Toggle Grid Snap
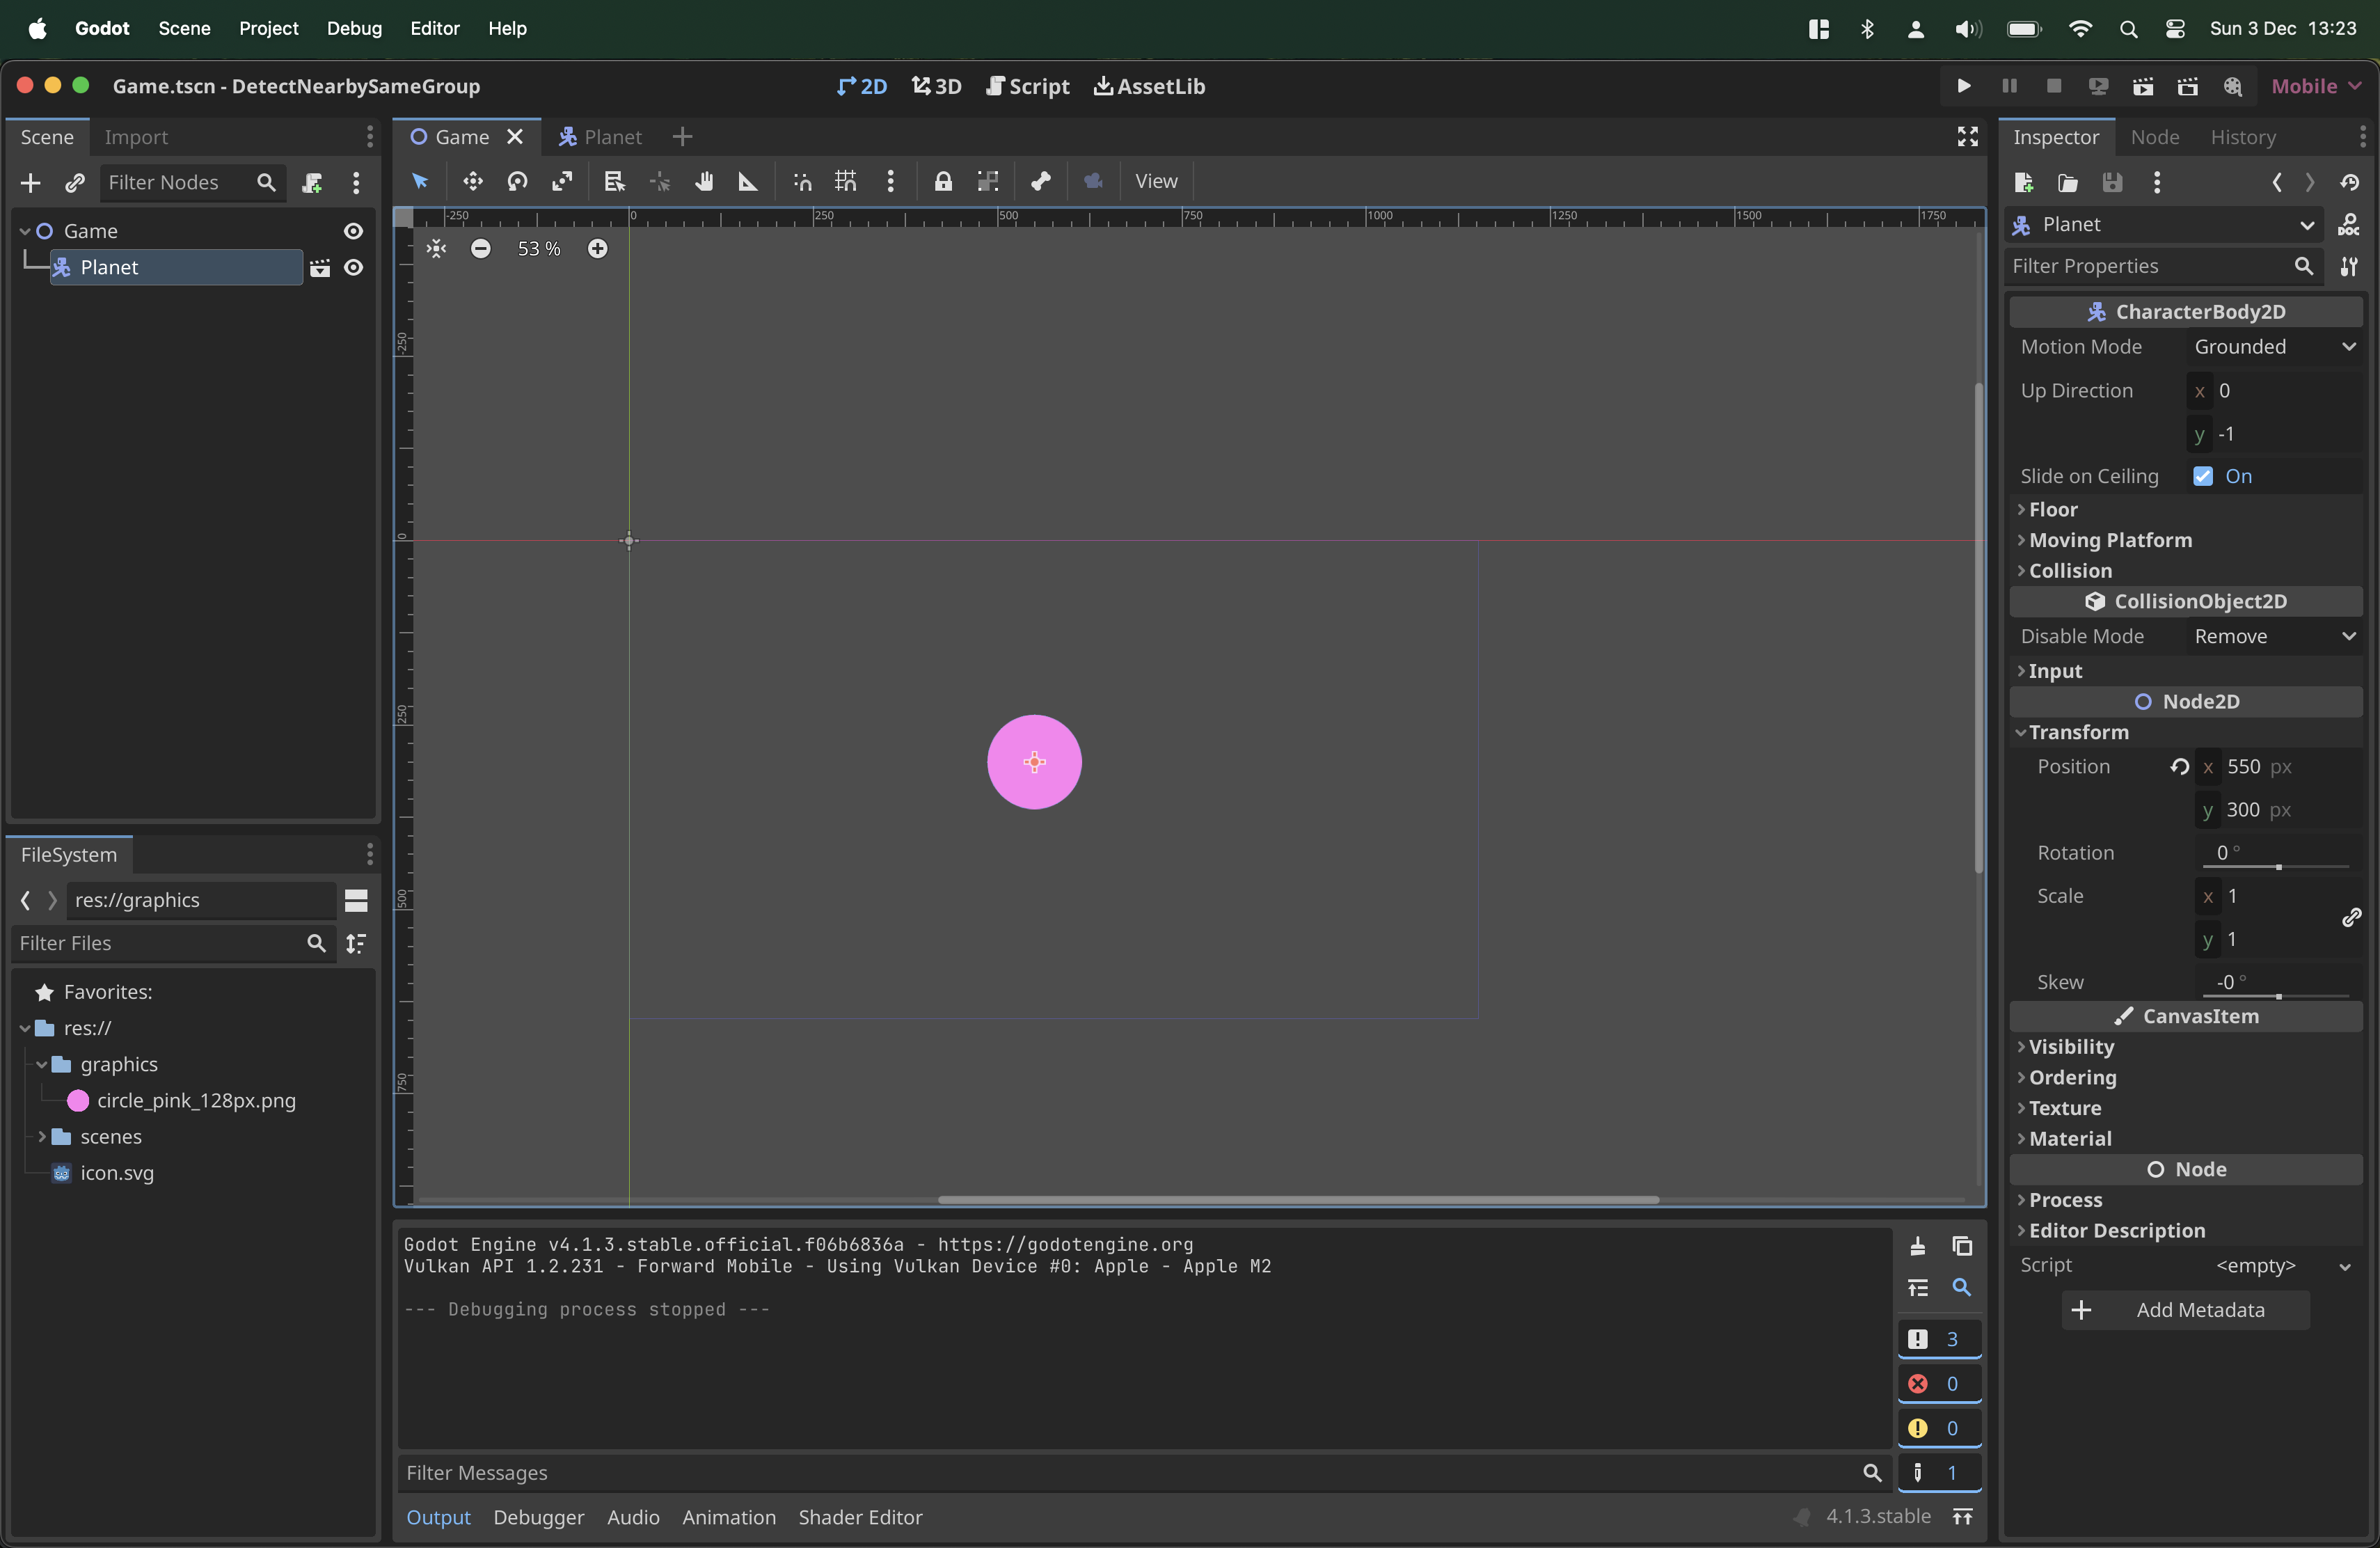The width and height of the screenshot is (2380, 1548). click(x=846, y=181)
